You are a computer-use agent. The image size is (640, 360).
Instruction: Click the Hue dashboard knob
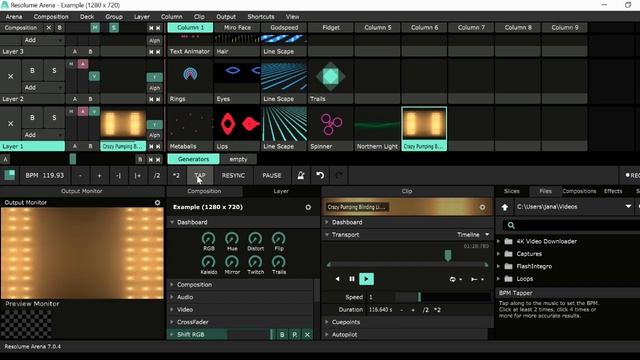tap(232, 238)
